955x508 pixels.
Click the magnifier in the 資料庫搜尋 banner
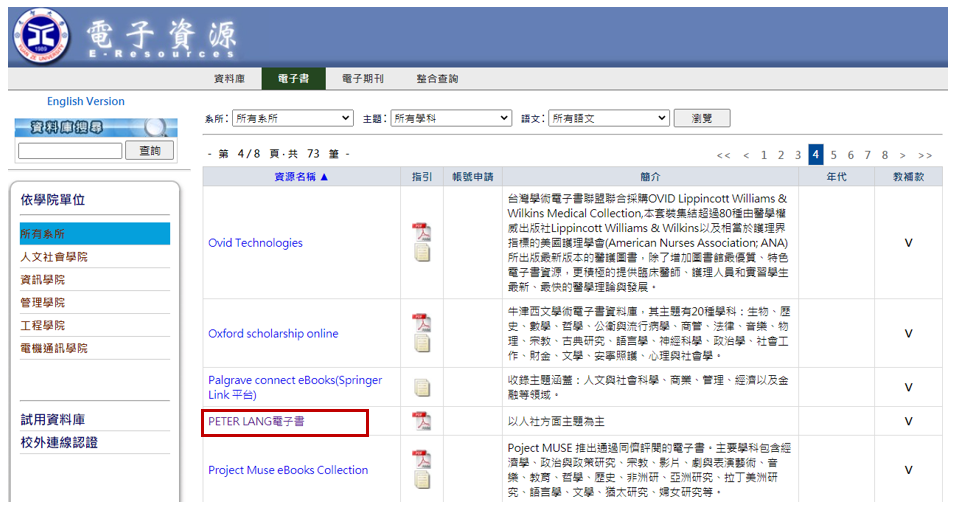155,127
